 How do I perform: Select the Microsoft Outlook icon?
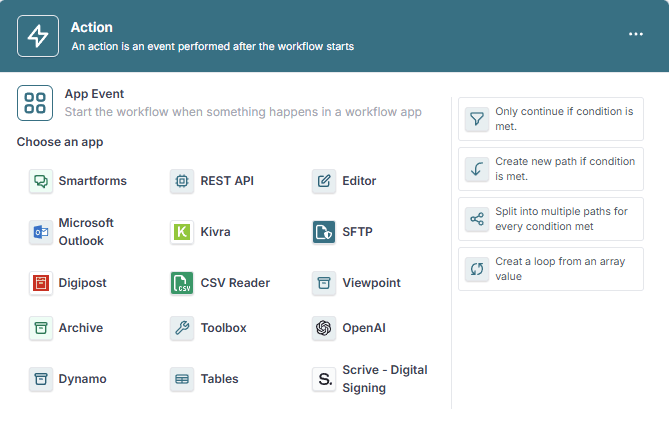point(41,232)
